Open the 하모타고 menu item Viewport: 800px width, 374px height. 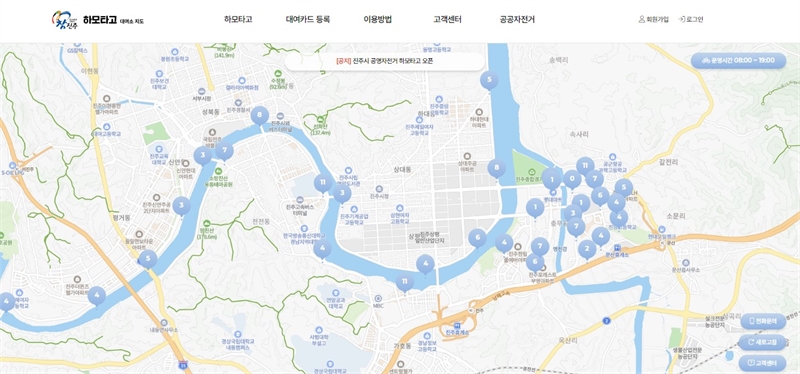click(238, 19)
